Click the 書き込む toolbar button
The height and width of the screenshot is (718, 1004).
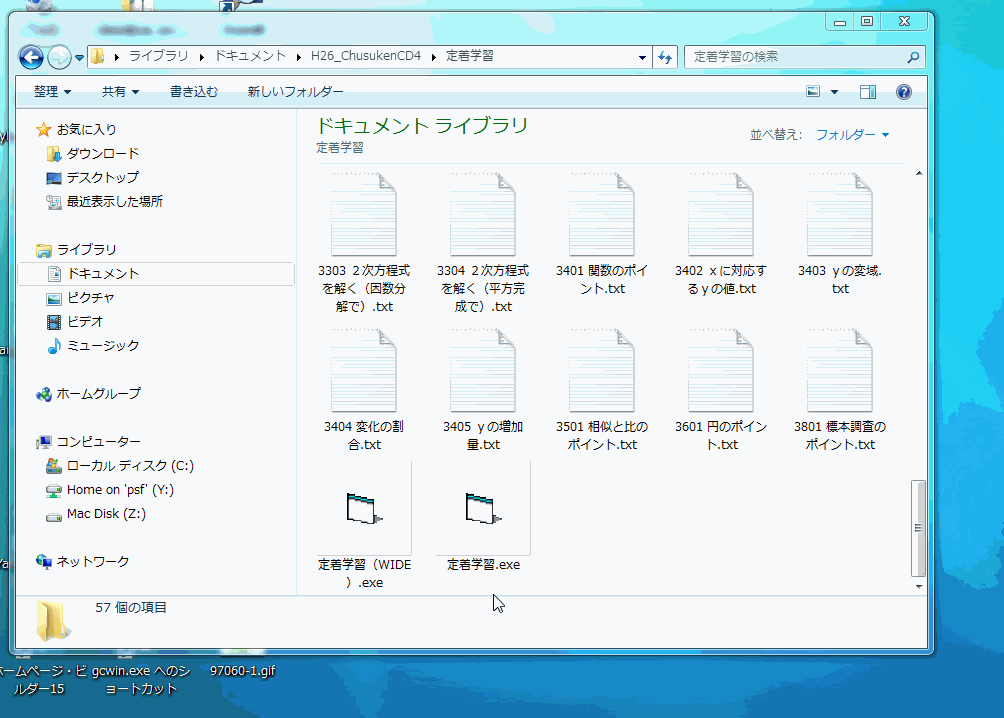point(193,92)
